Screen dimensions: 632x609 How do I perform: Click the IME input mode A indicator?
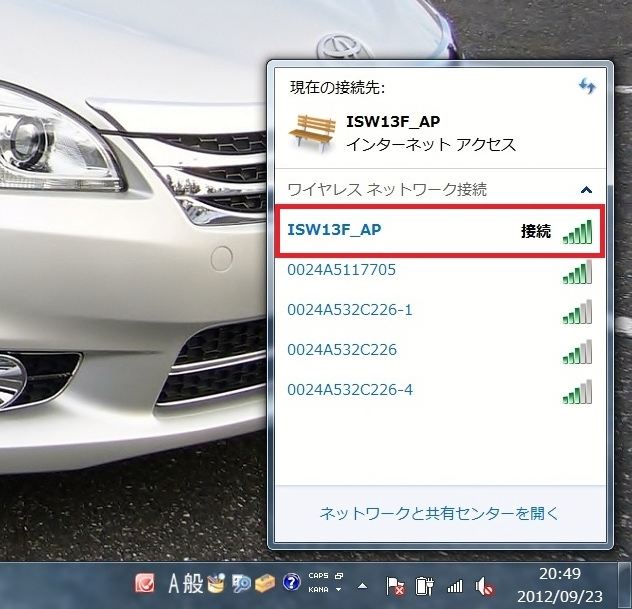click(174, 584)
